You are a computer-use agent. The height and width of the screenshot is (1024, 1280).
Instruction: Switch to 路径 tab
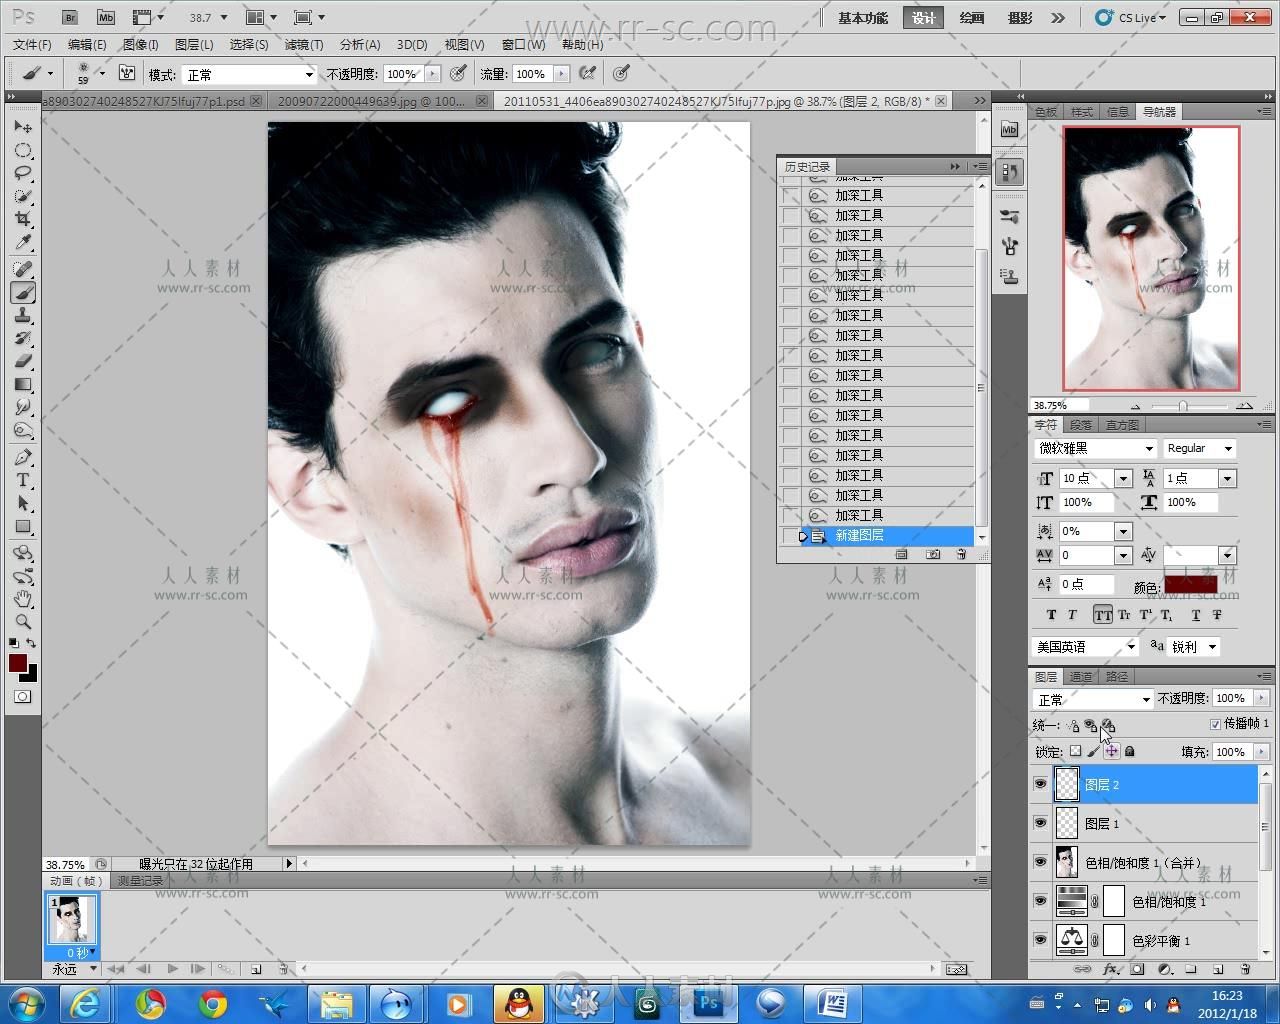pyautogui.click(x=1117, y=677)
